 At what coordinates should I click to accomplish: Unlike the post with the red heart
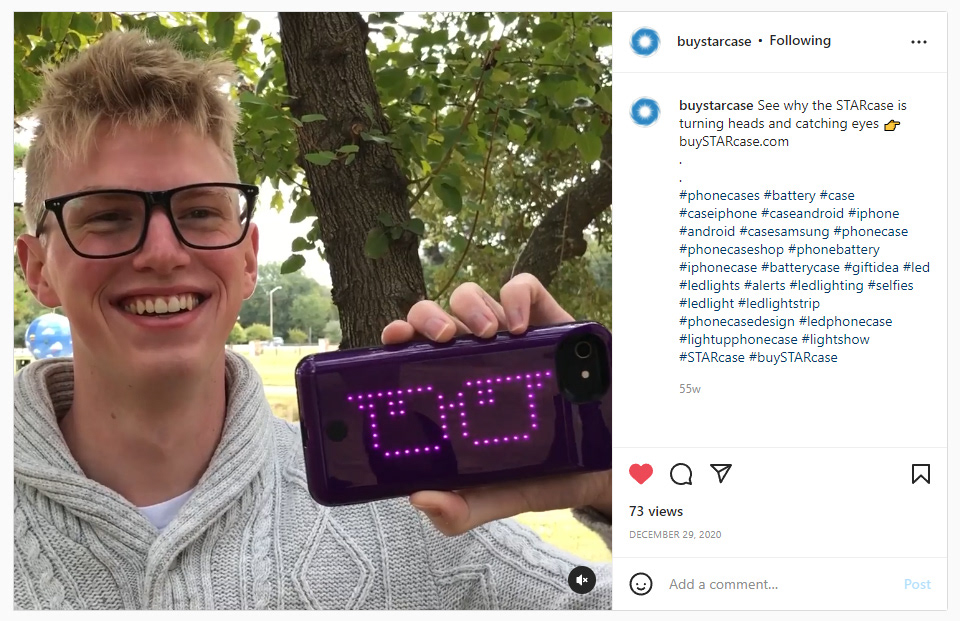click(x=641, y=474)
